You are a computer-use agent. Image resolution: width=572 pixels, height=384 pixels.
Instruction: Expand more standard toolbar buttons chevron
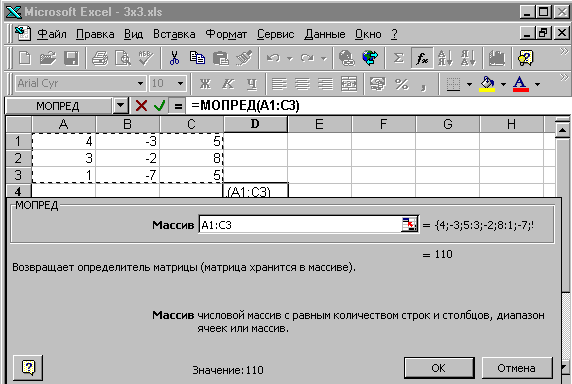(x=564, y=52)
